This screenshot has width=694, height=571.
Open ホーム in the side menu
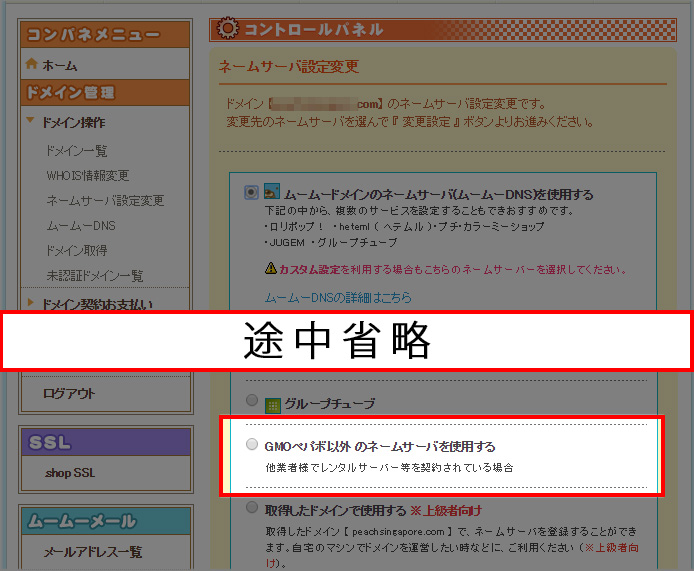click(x=59, y=66)
